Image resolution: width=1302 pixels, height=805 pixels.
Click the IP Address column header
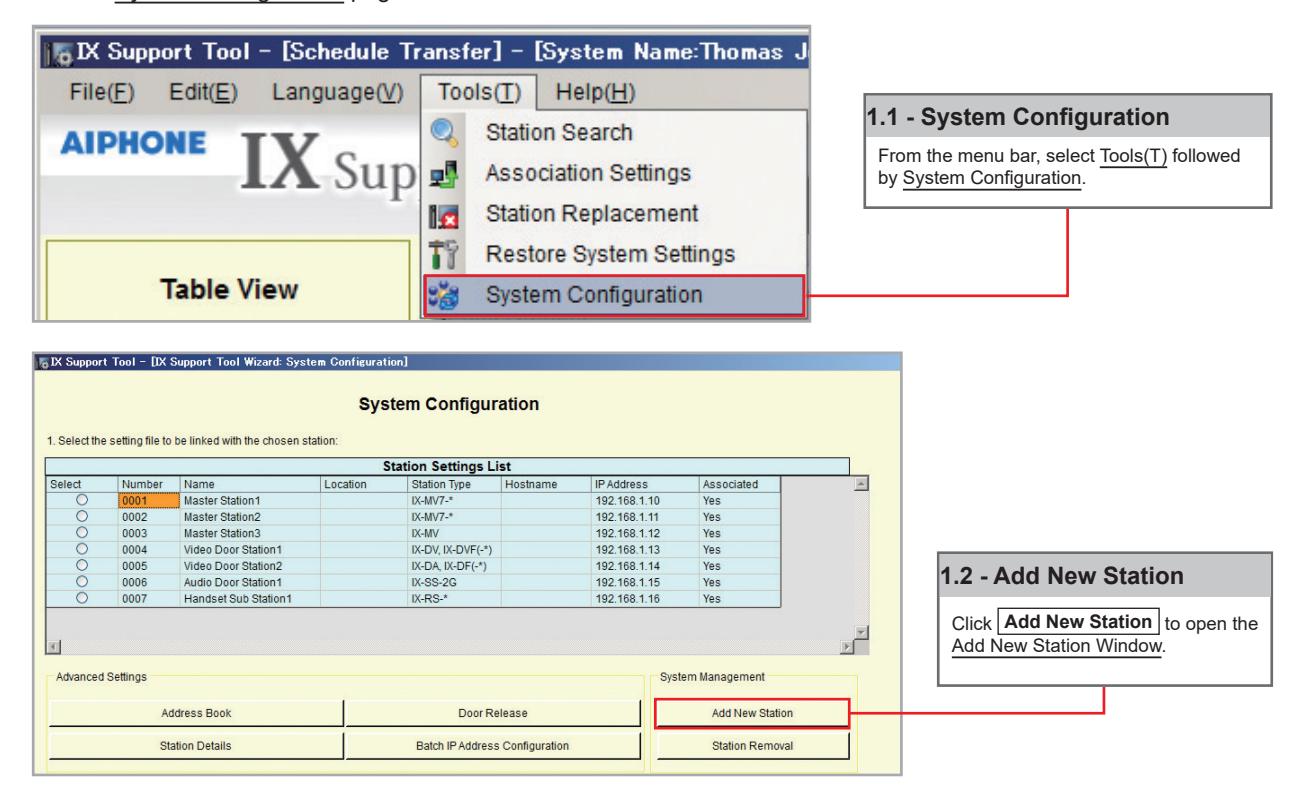[646, 484]
